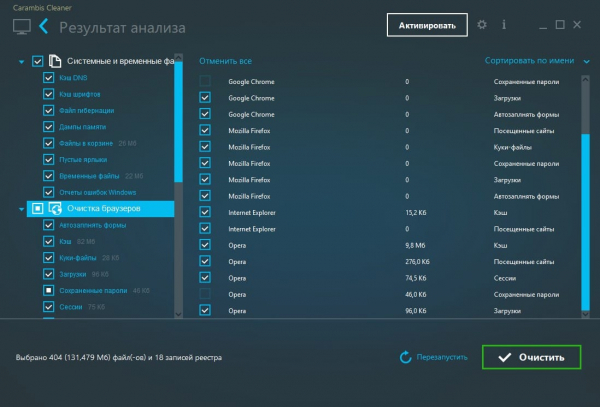This screenshot has height=407, width=600.
Task: Click the monitor home icon
Action: tap(22, 27)
